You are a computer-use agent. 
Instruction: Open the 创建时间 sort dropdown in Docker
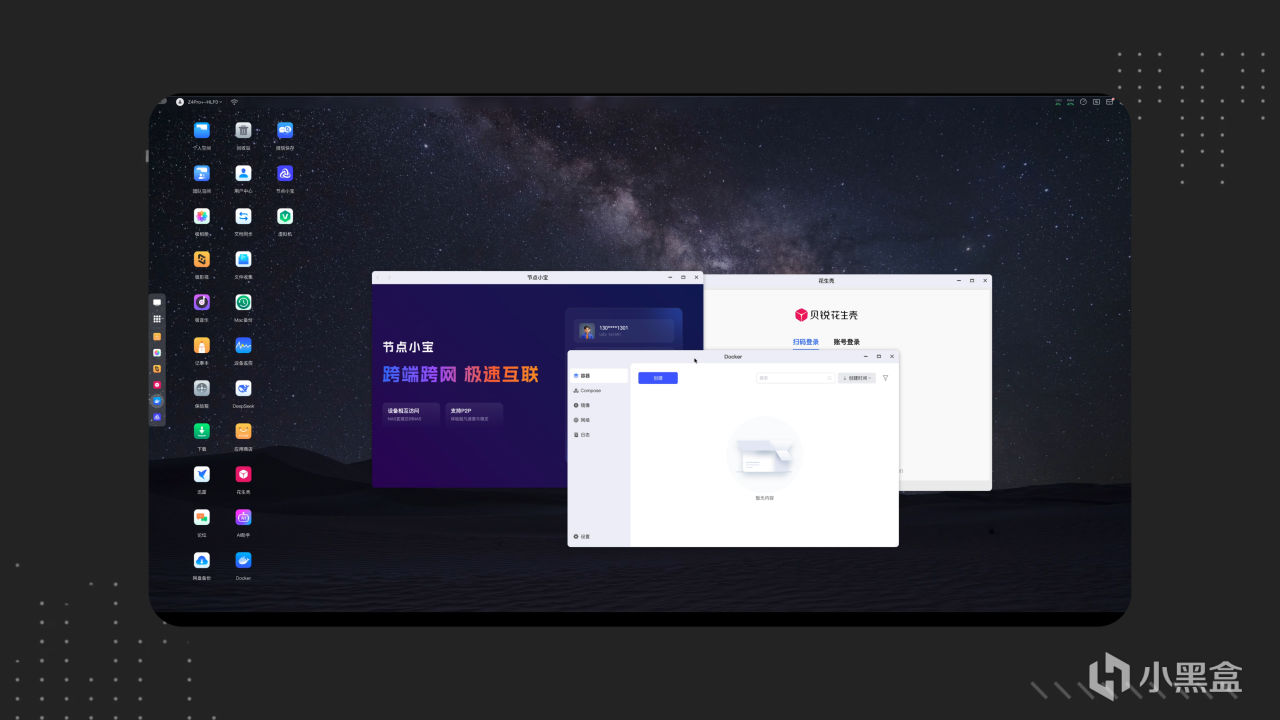tap(857, 378)
